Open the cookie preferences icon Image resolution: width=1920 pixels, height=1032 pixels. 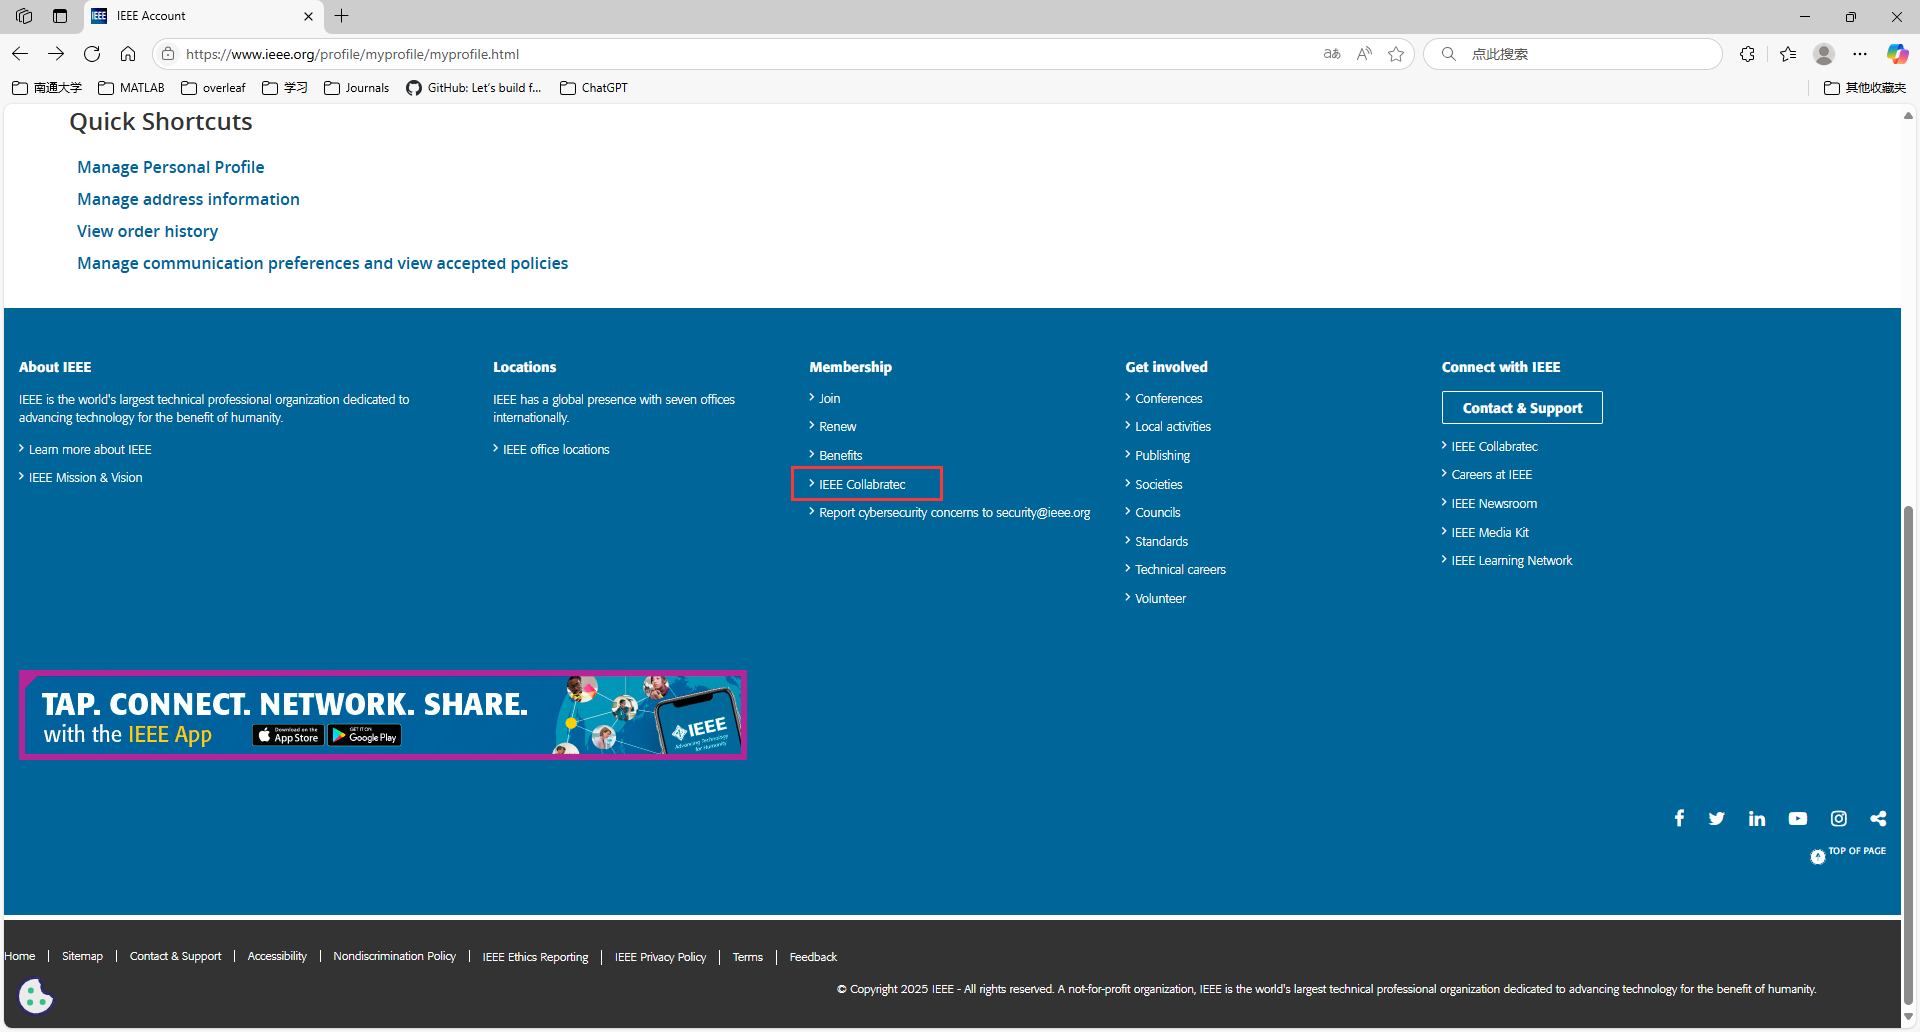tap(36, 996)
